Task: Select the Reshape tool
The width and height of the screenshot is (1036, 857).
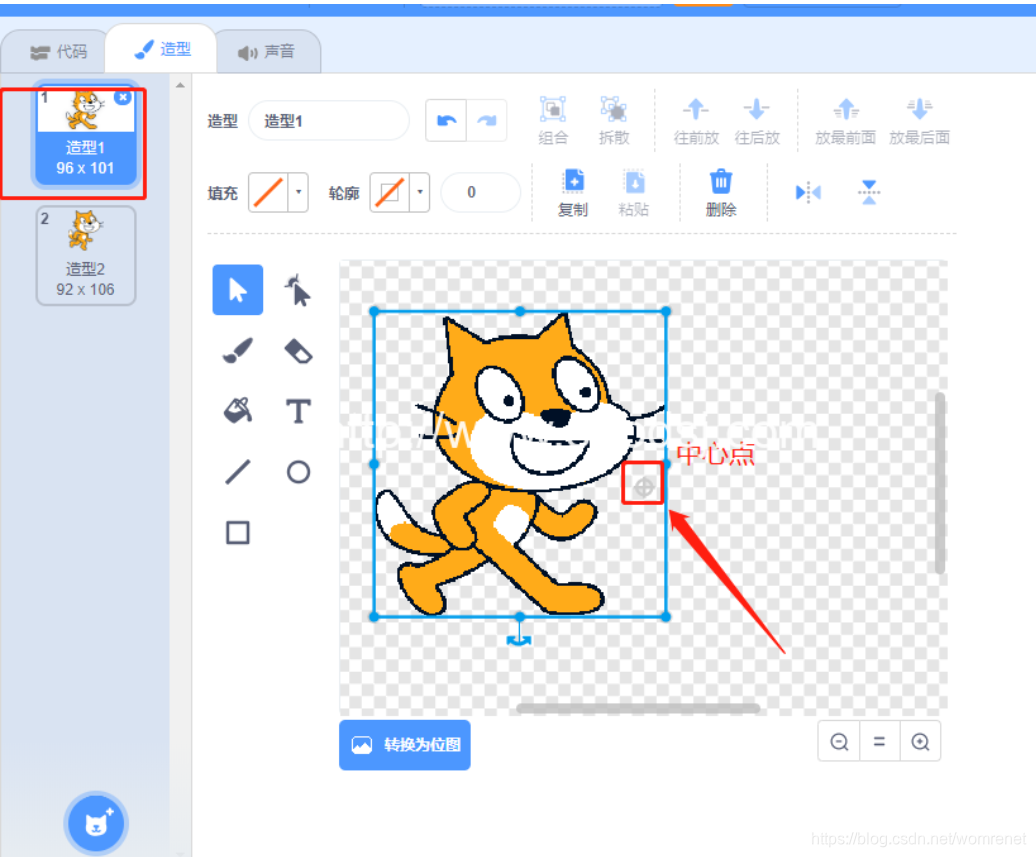Action: coord(298,290)
